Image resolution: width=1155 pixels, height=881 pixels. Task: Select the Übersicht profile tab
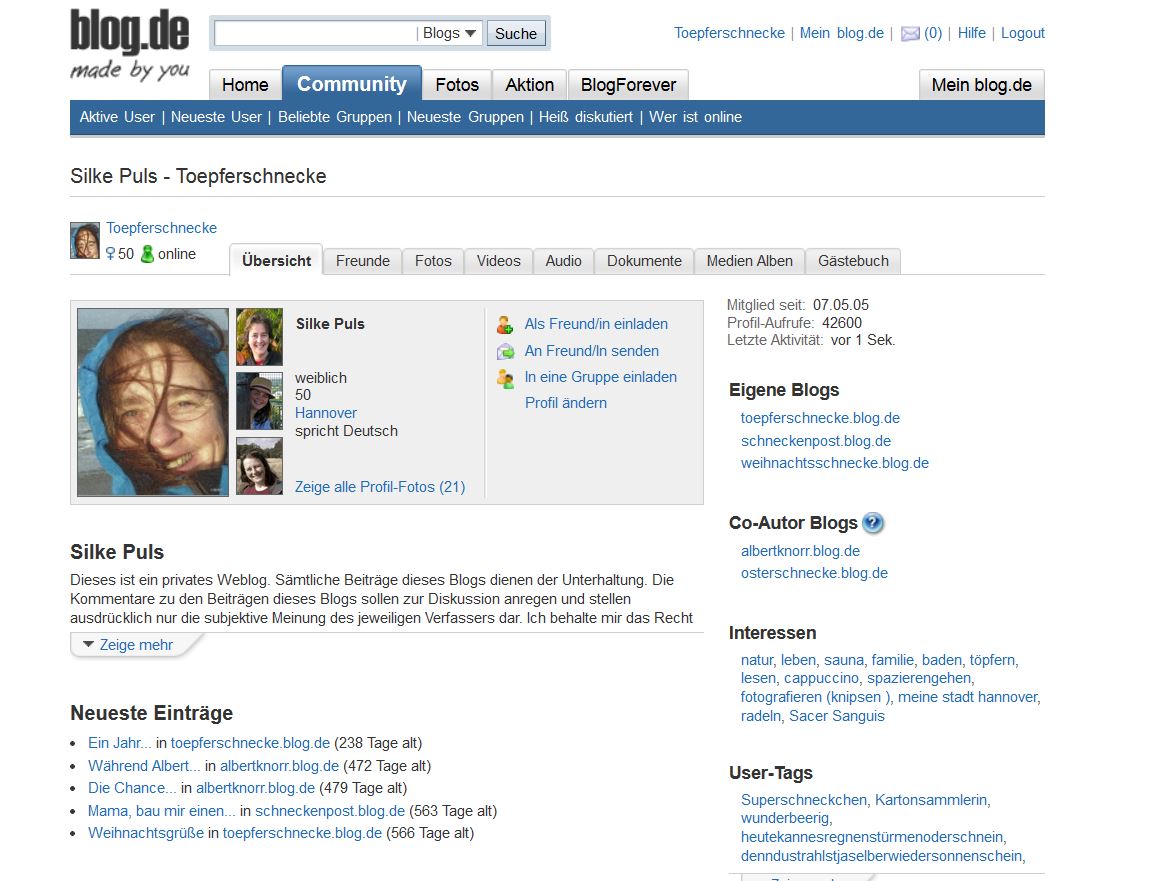(x=276, y=261)
